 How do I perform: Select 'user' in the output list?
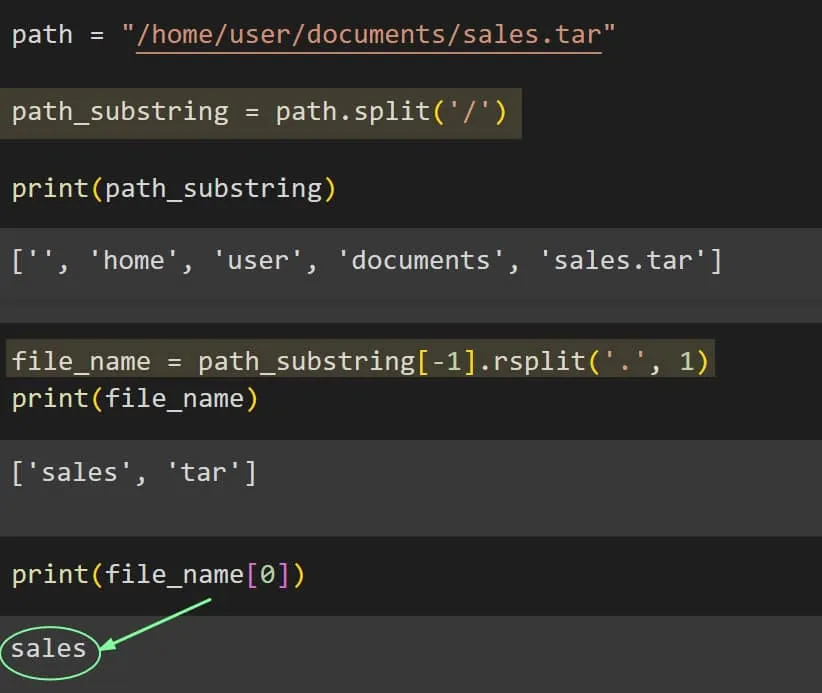pyautogui.click(x=258, y=261)
